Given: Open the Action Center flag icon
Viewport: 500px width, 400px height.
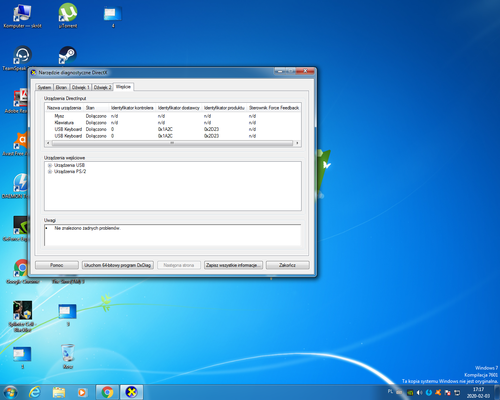Looking at the screenshot, I should pyautogui.click(x=448, y=393).
